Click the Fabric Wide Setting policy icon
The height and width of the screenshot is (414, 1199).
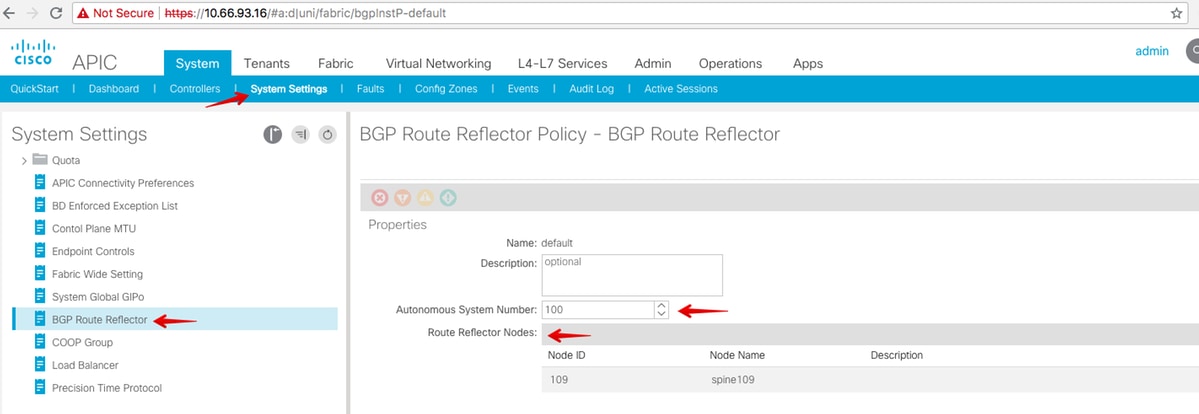coord(40,273)
